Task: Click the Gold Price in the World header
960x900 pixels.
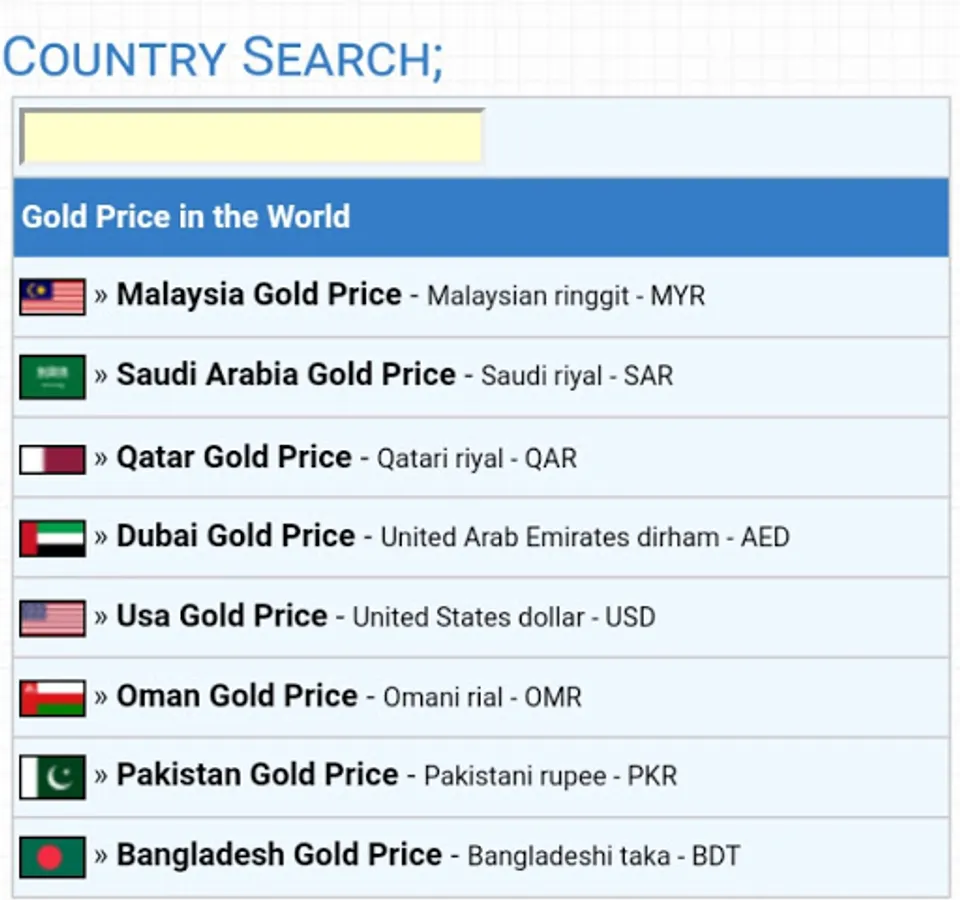Action: coord(186,217)
